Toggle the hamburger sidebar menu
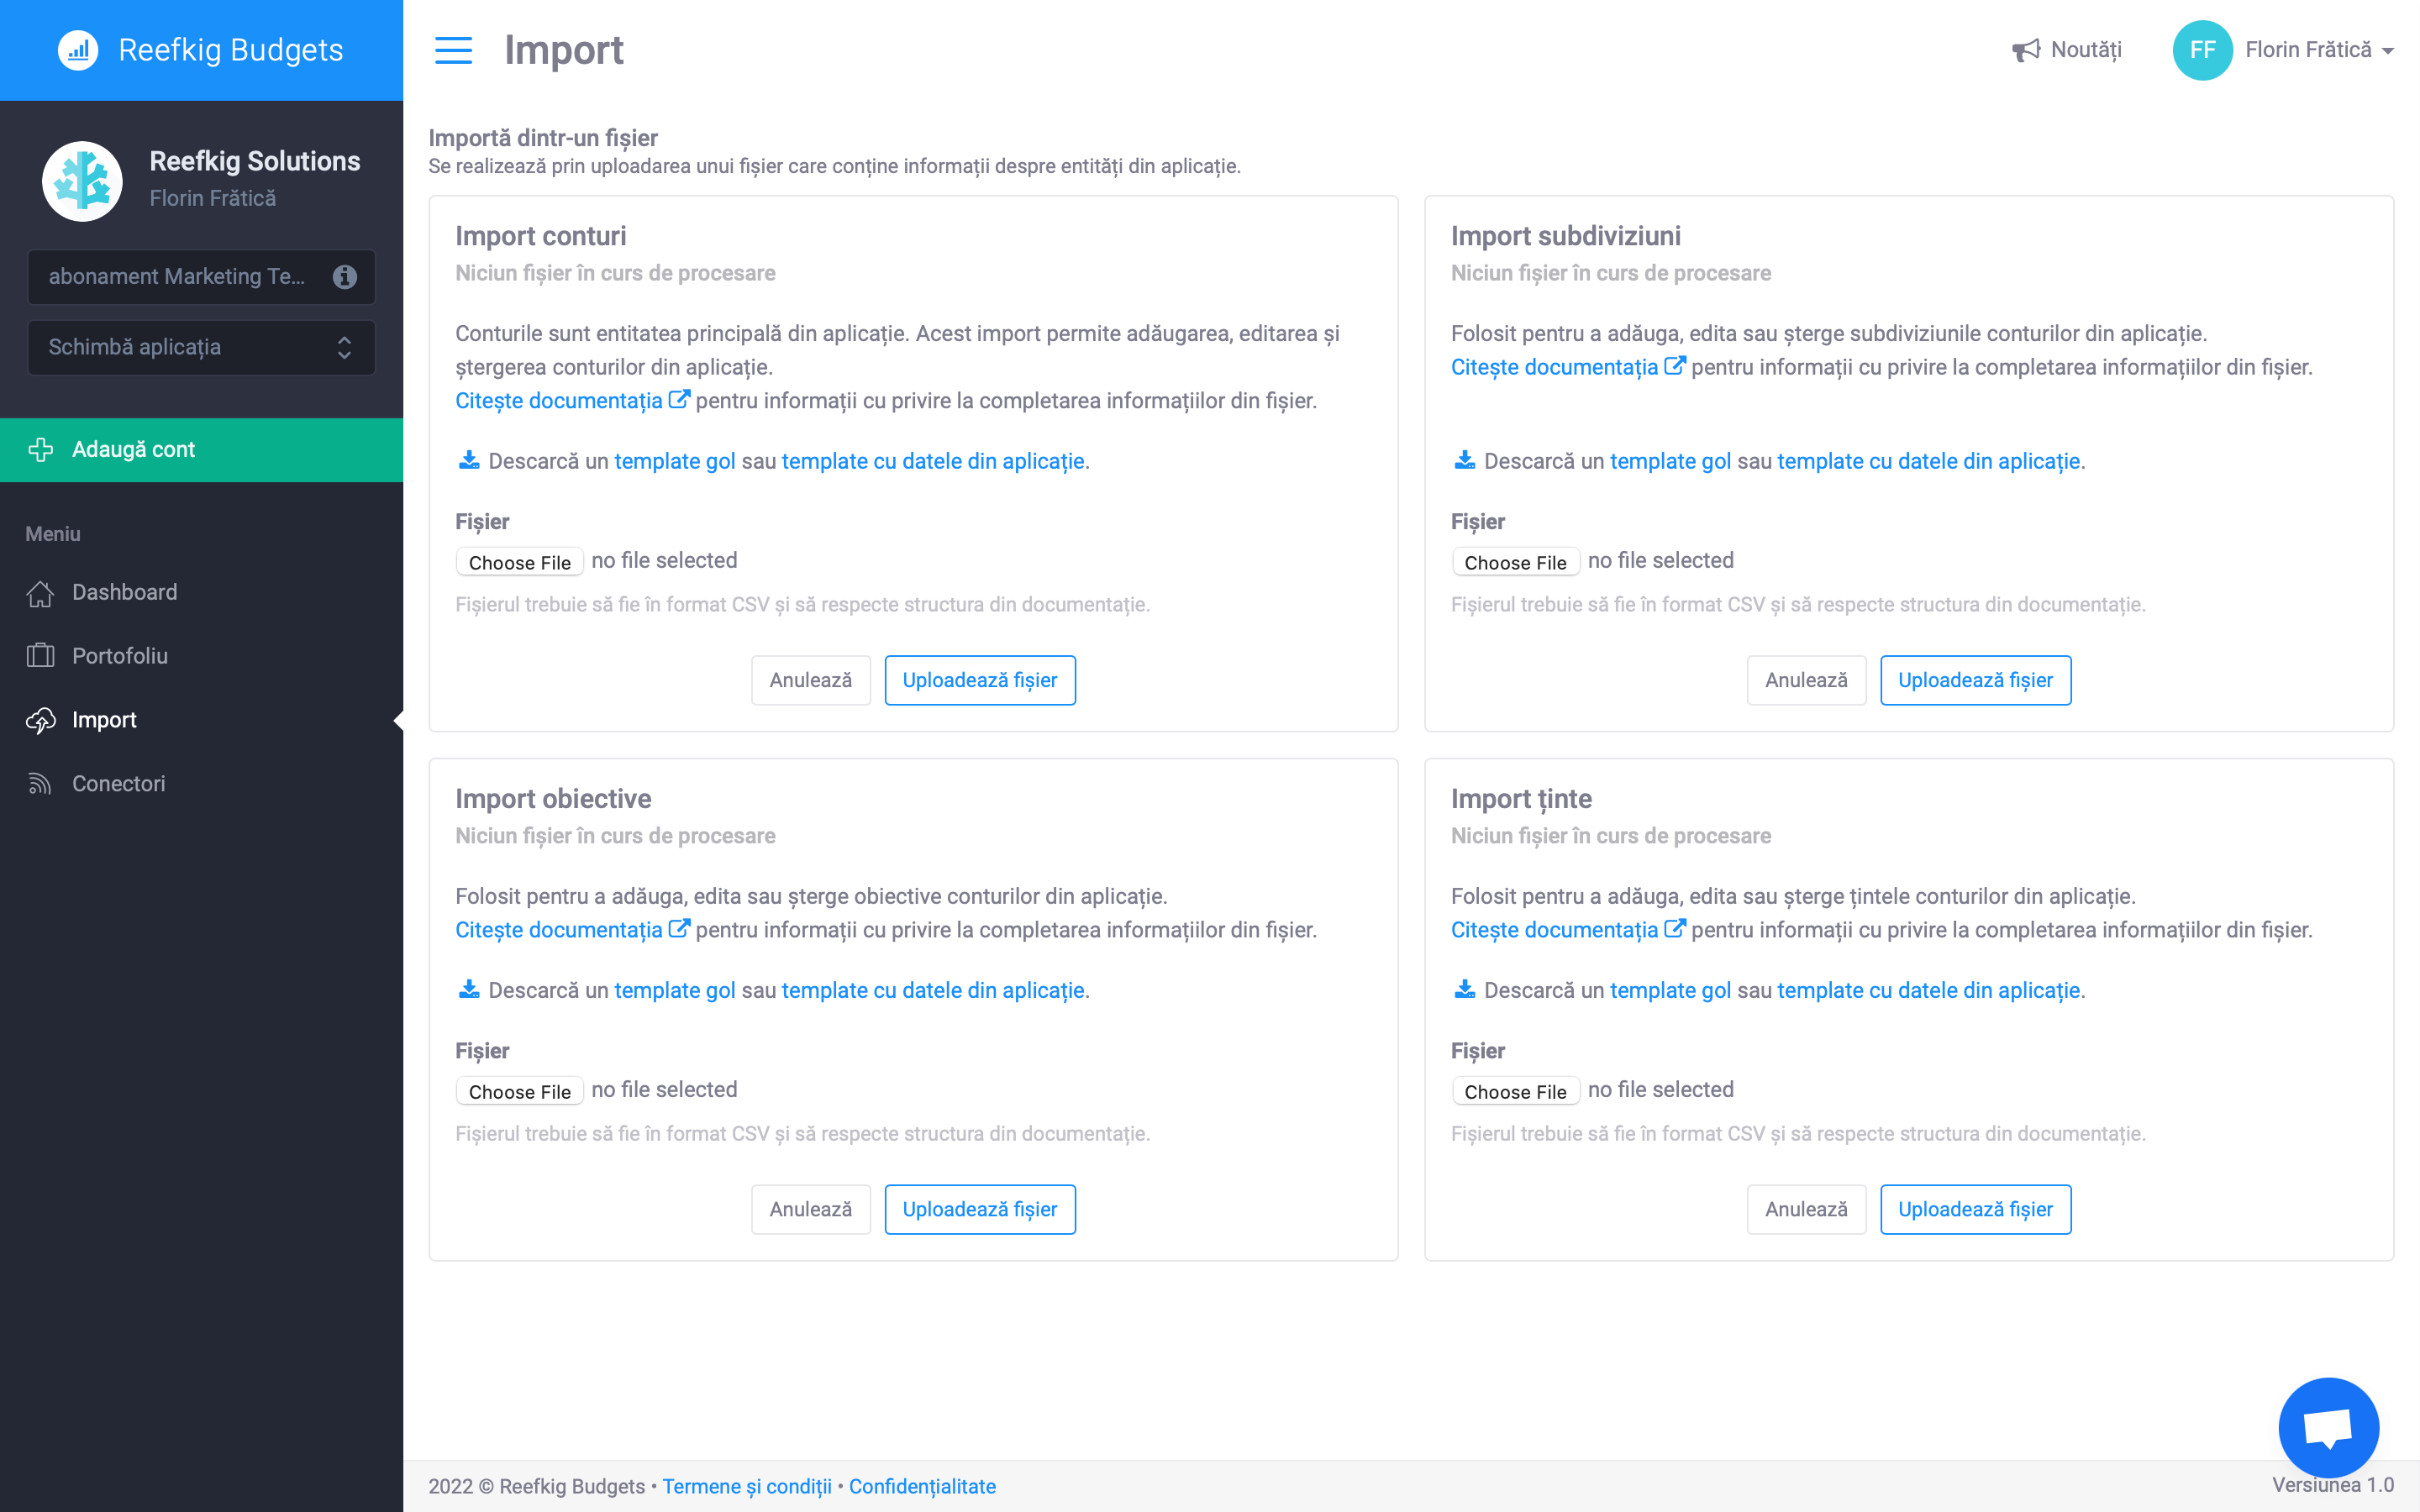2420x1512 pixels. [453, 50]
